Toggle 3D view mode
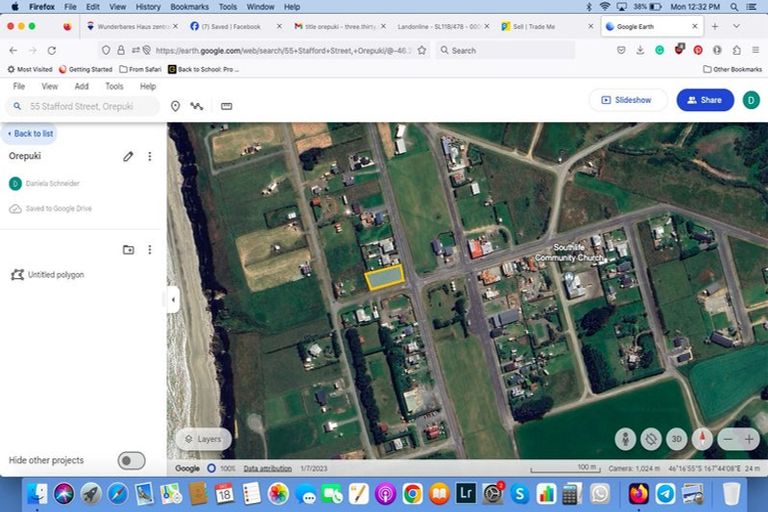This screenshot has width=768, height=512. [677, 439]
